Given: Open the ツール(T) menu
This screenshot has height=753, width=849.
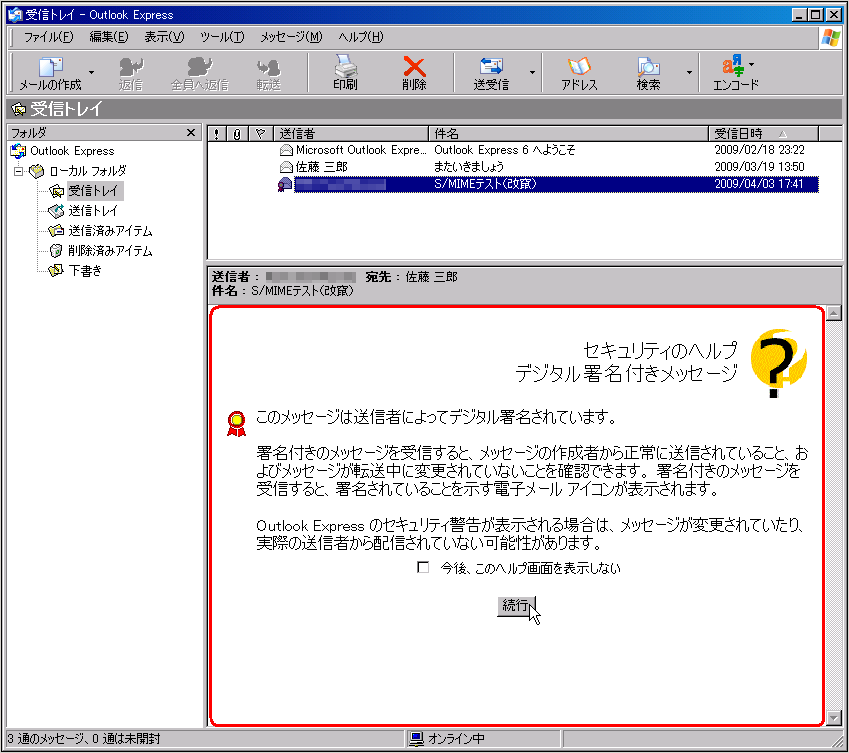Looking at the screenshot, I should pyautogui.click(x=221, y=37).
